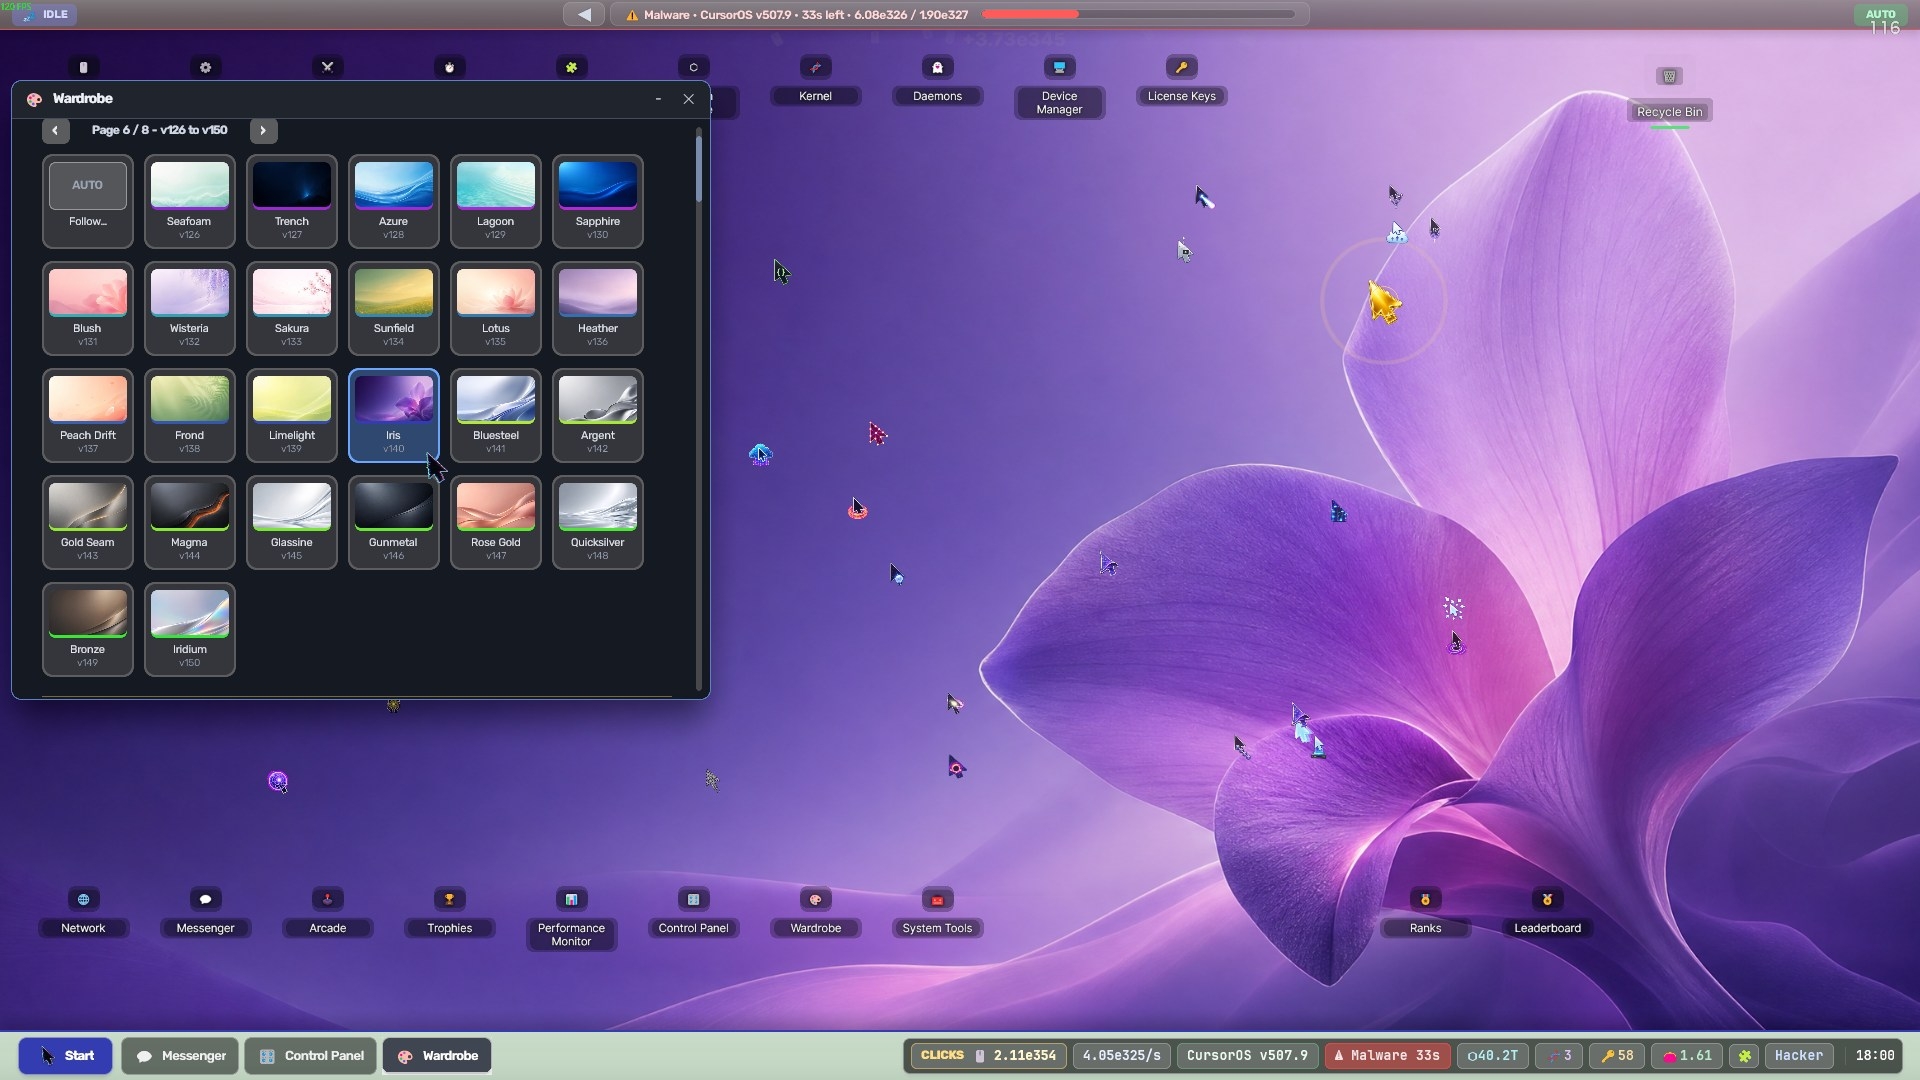Open the Trophies desktop icon

pos(449,912)
